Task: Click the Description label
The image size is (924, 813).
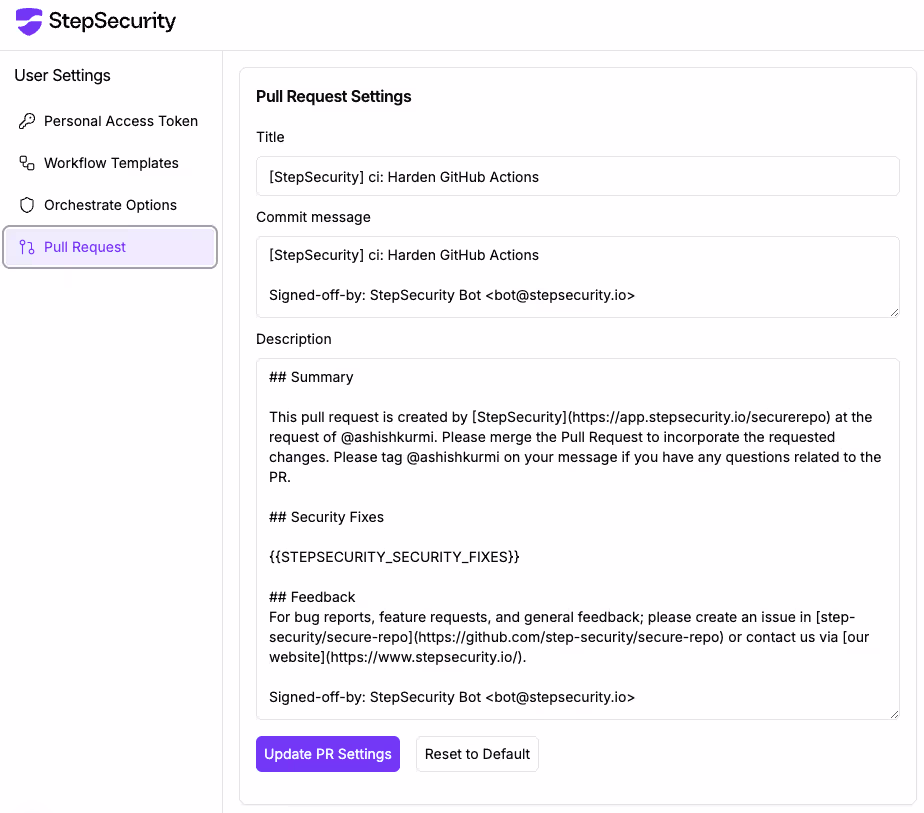Action: tap(294, 339)
